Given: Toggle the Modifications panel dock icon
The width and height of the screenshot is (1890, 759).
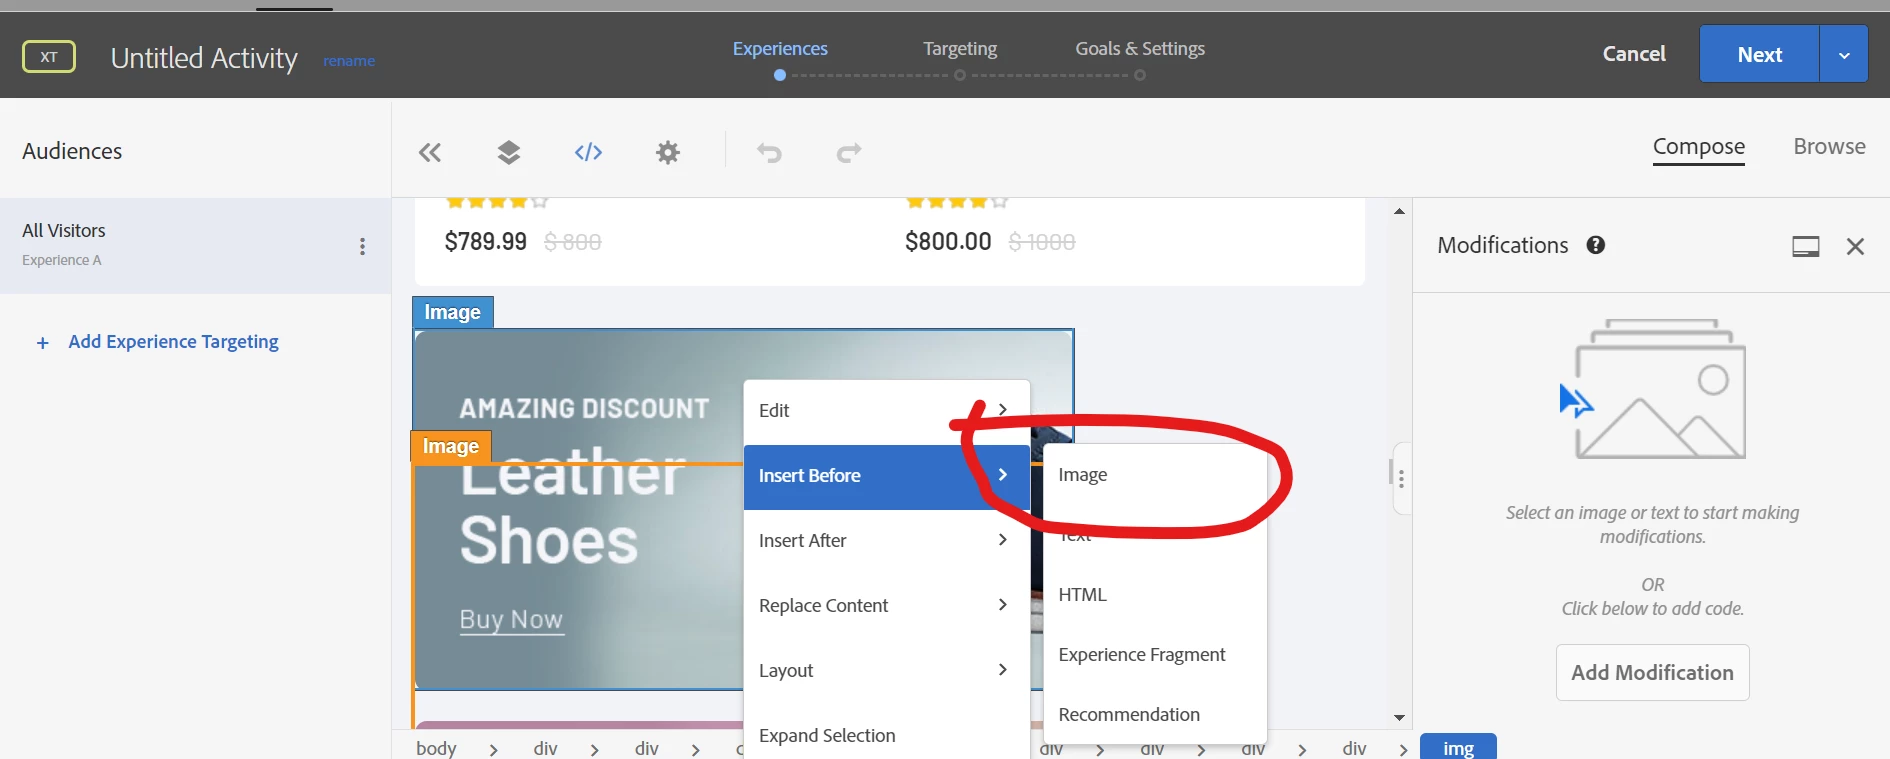Looking at the screenshot, I should [1806, 246].
